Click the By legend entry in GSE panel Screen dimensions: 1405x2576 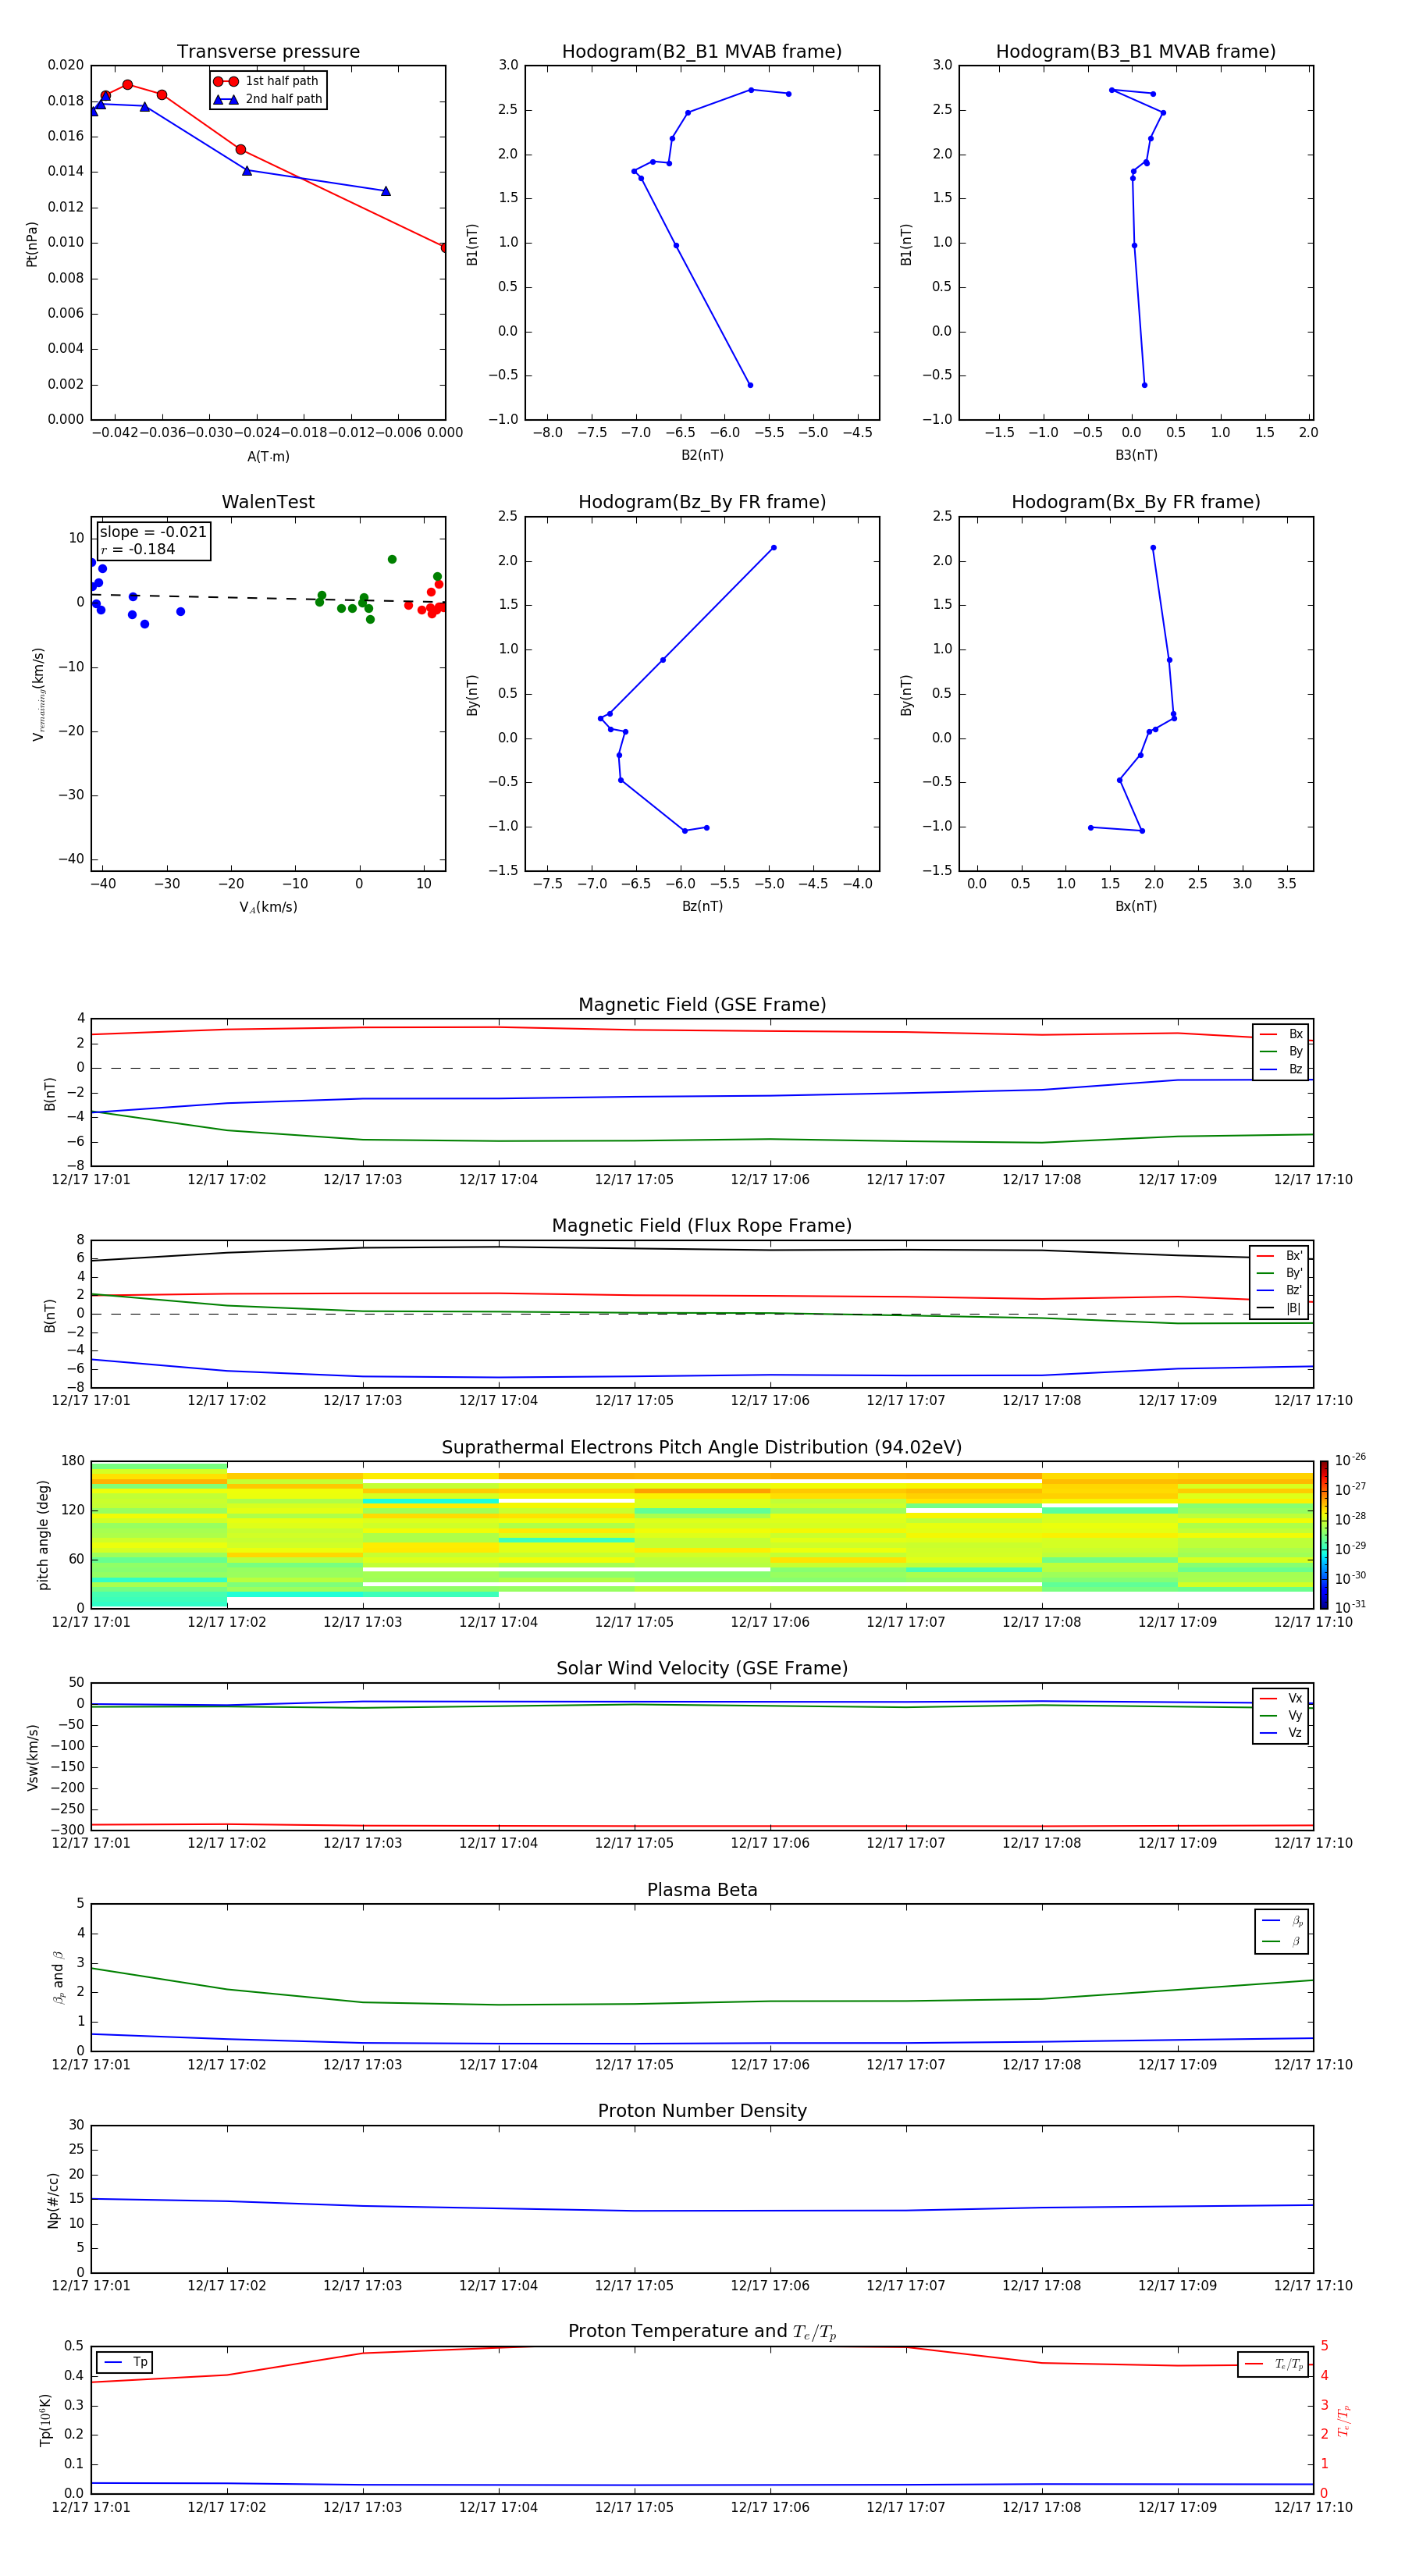(1281, 1051)
